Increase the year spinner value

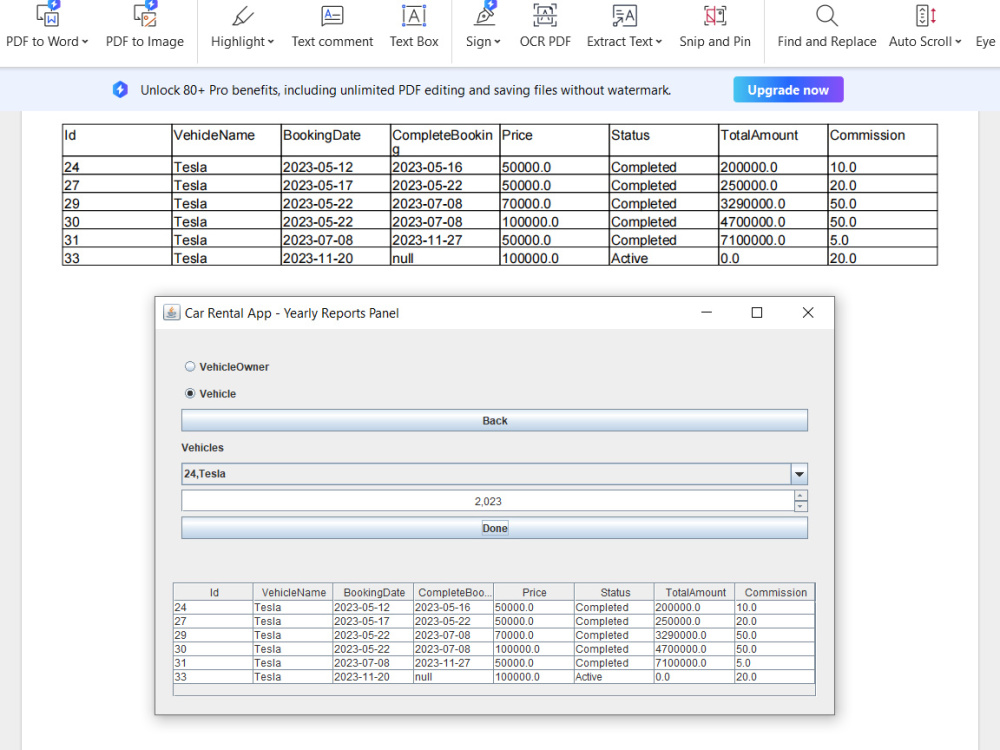point(800,496)
